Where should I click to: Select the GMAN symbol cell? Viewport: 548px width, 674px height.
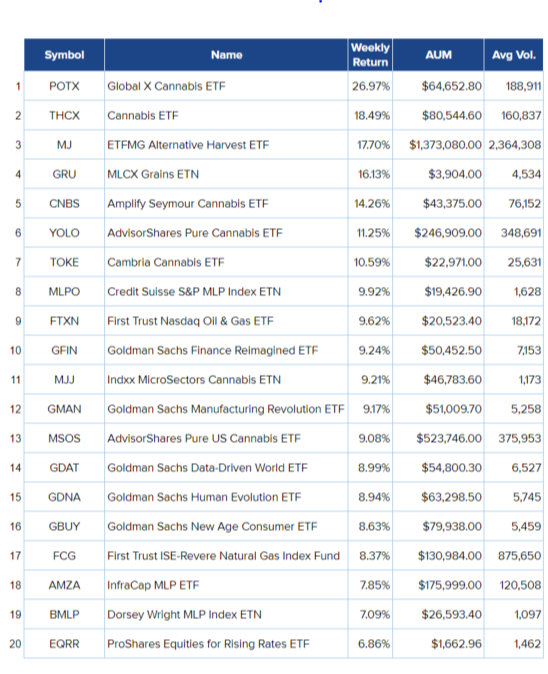pyautogui.click(x=64, y=409)
